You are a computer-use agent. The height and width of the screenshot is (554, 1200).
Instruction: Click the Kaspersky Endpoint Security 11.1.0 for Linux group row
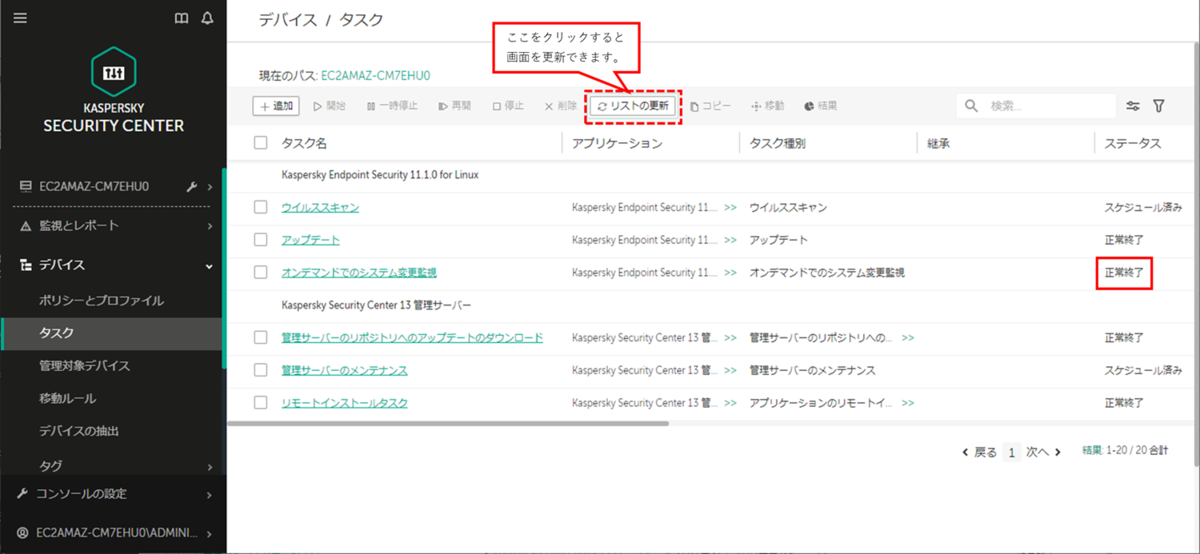(x=713, y=175)
